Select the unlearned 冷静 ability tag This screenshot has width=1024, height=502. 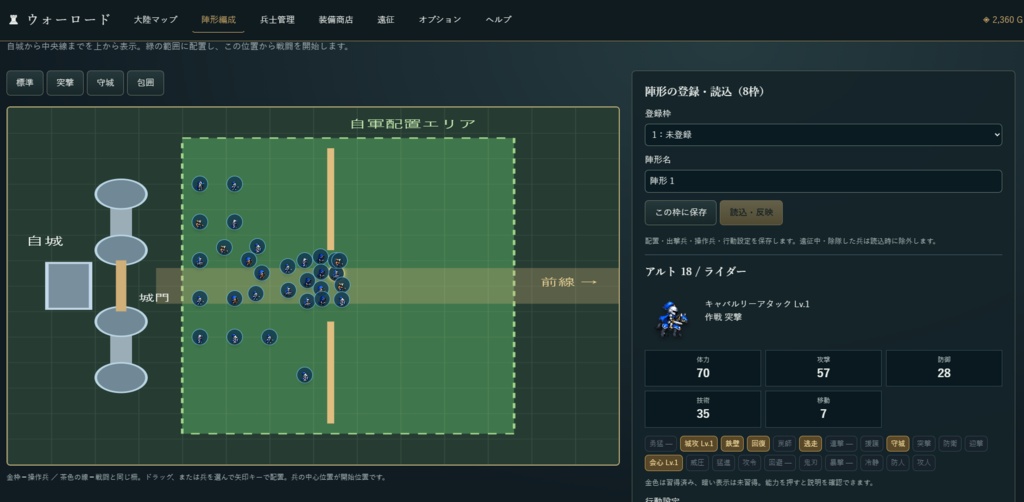pyautogui.click(x=871, y=463)
